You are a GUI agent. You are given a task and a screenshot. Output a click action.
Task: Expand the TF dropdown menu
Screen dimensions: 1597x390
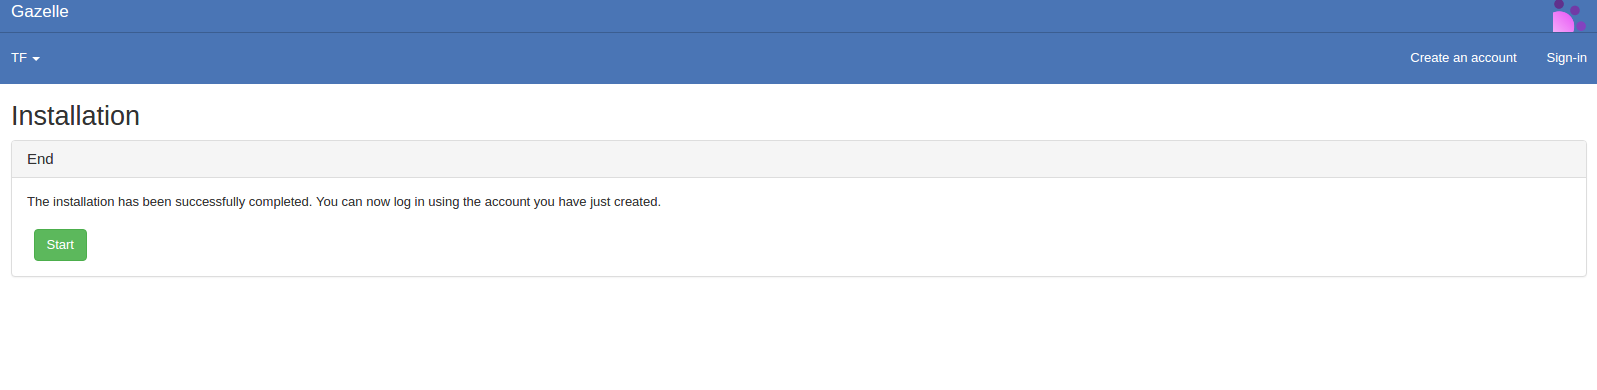(25, 58)
